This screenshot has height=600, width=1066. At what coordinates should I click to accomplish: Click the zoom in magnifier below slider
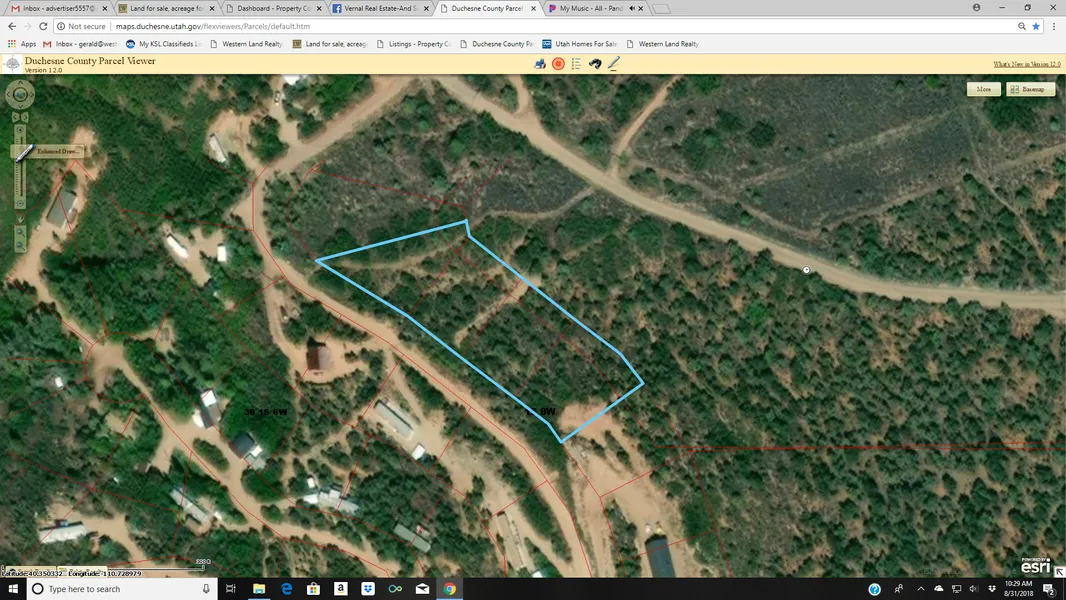click(x=20, y=233)
